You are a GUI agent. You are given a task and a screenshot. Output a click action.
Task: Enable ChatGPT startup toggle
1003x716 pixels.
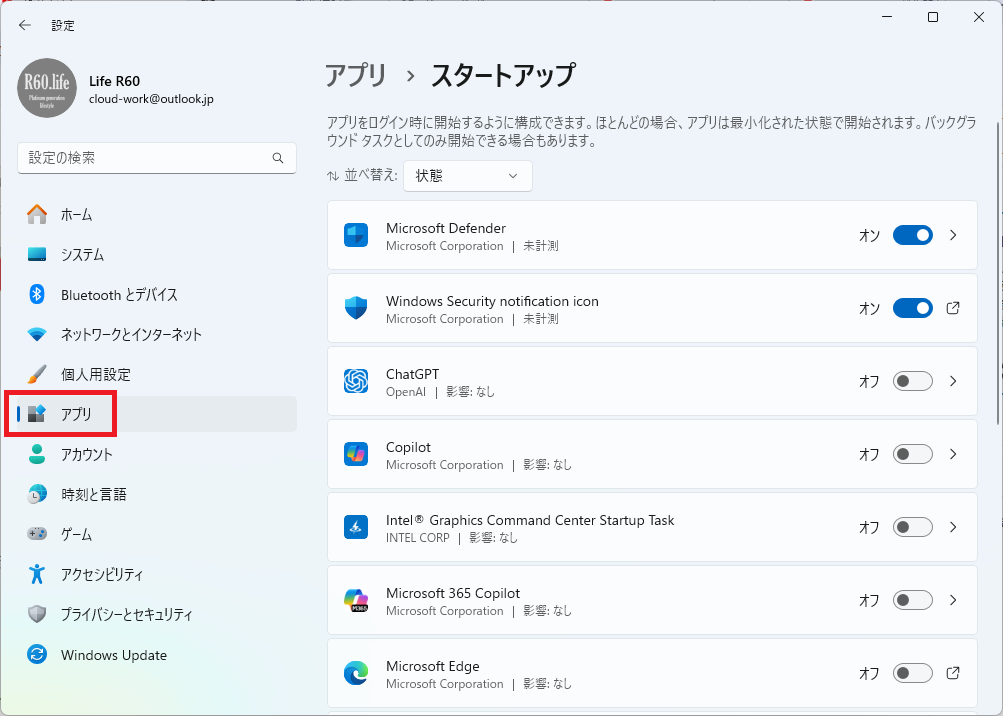point(912,381)
